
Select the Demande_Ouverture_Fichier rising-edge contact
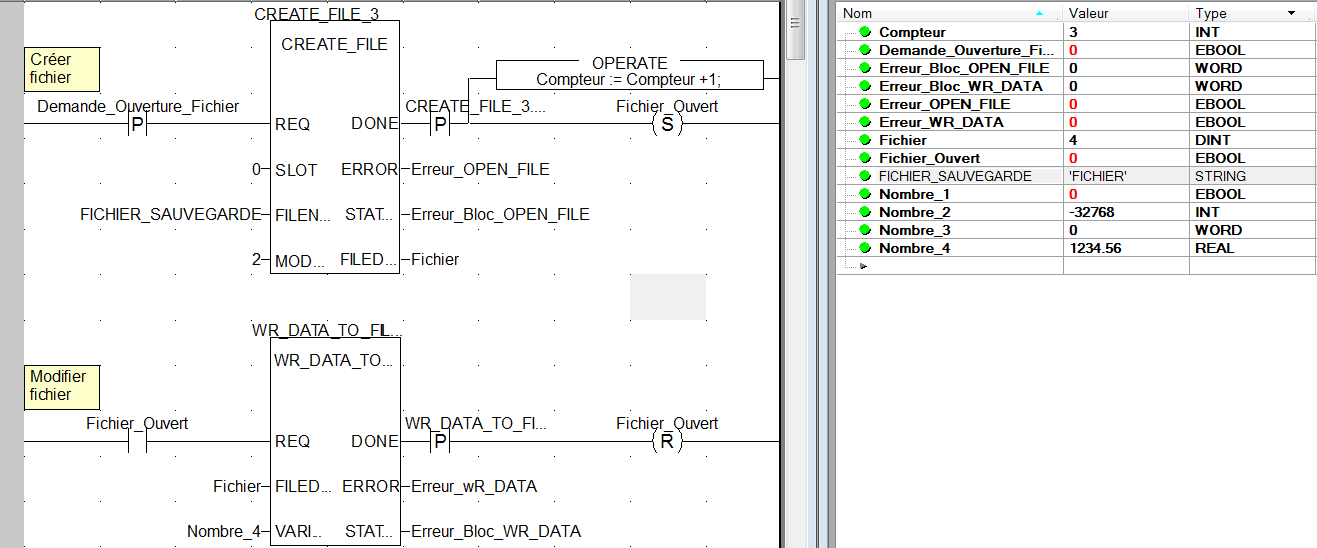(138, 125)
